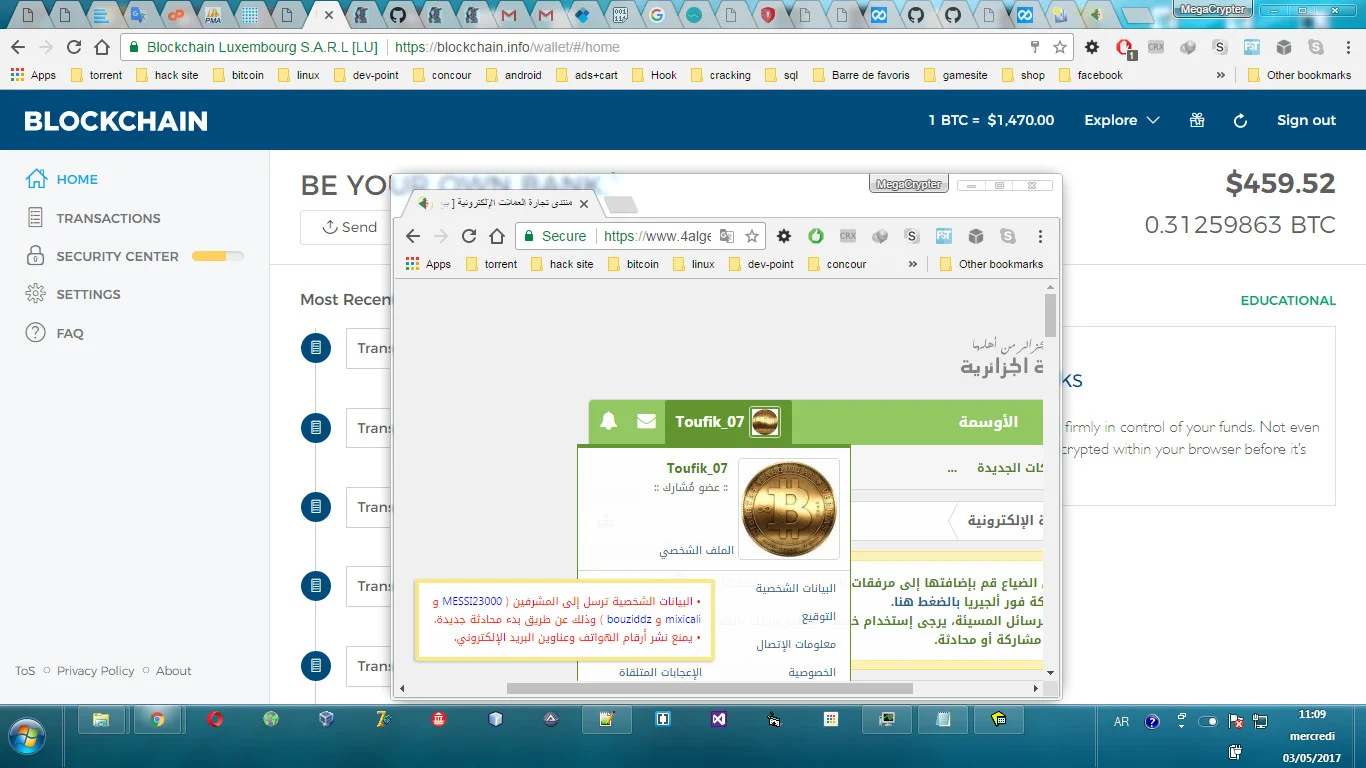This screenshot has width=1366, height=768.
Task: Expand the Explore dropdown menu
Action: (1122, 120)
